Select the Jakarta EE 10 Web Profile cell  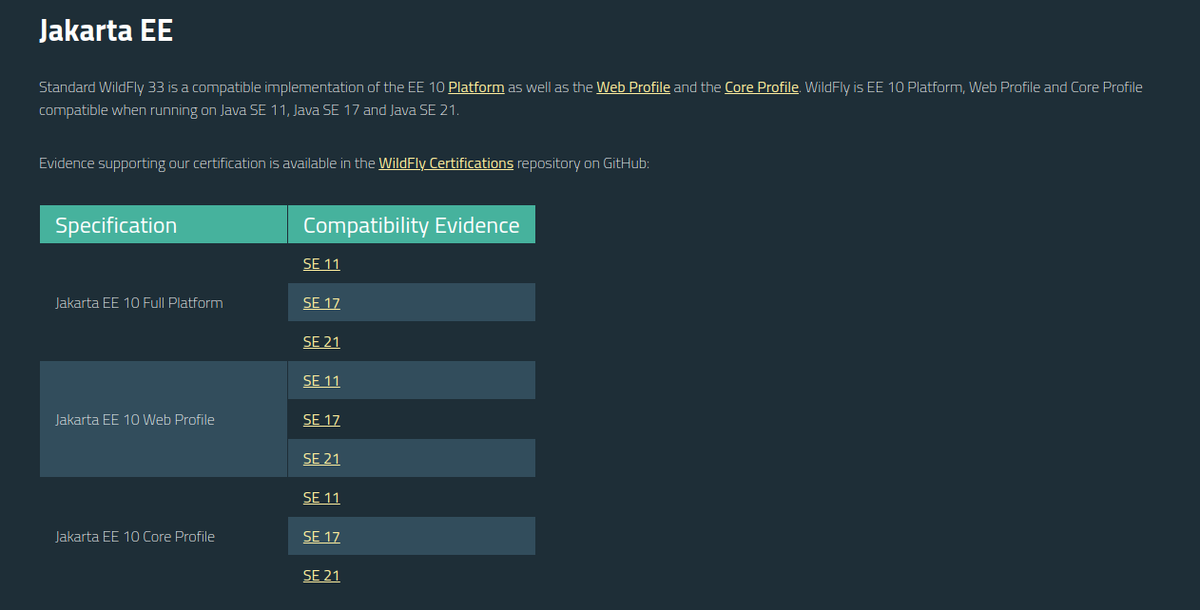[x=134, y=419]
